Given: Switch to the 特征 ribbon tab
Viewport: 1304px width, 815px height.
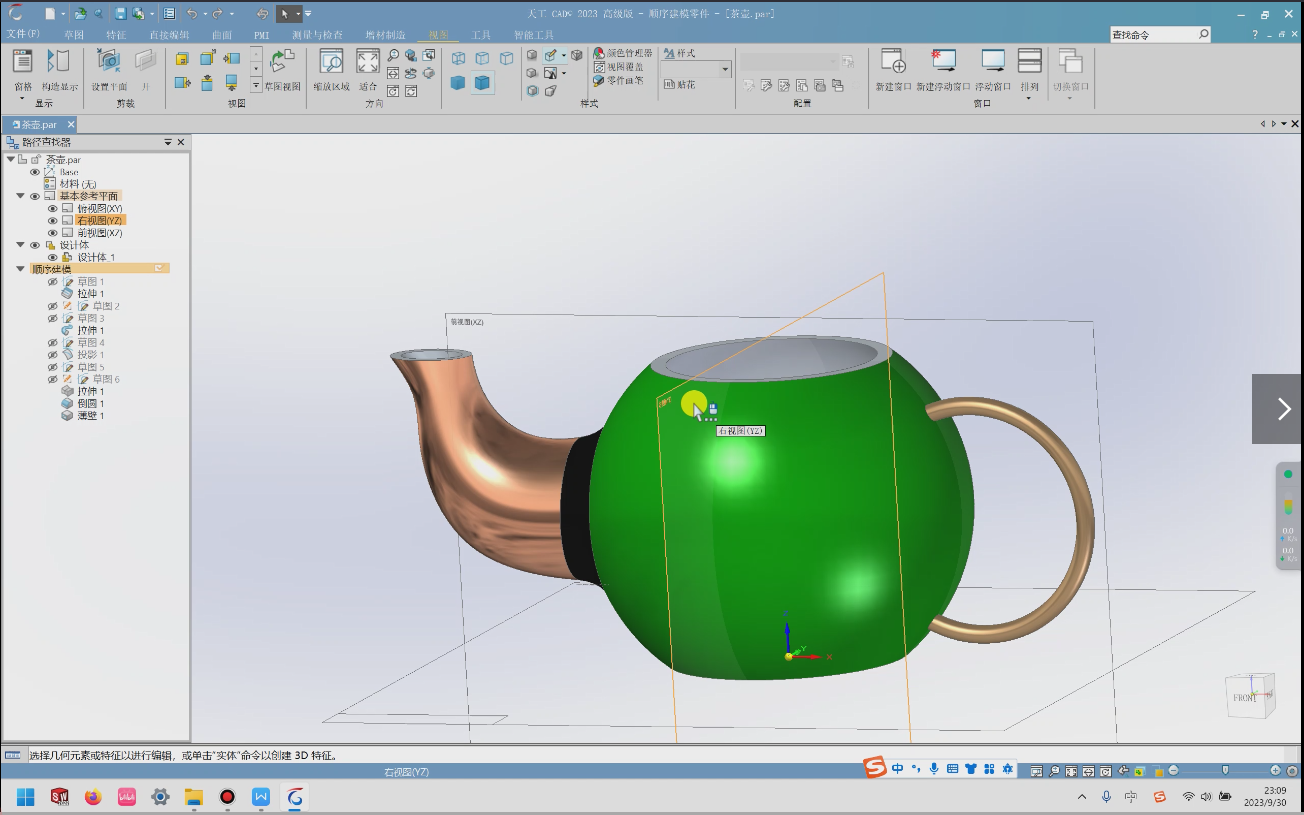Looking at the screenshot, I should pyautogui.click(x=116, y=35).
